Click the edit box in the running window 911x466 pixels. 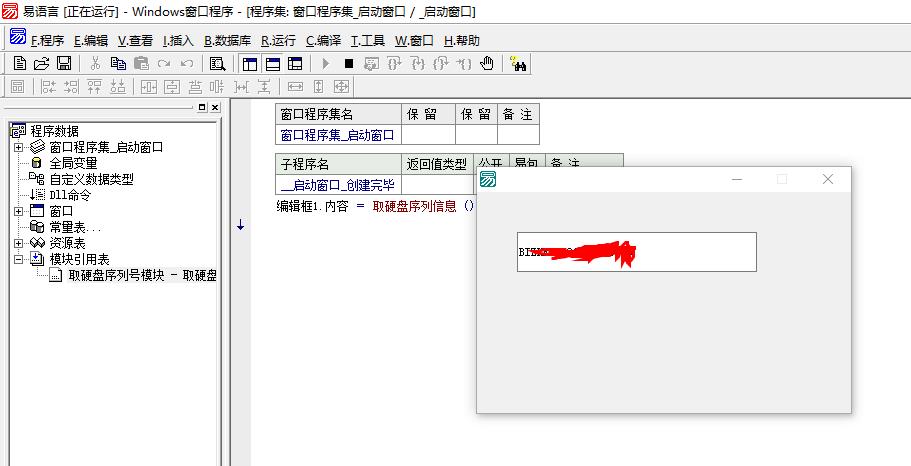[x=637, y=252]
